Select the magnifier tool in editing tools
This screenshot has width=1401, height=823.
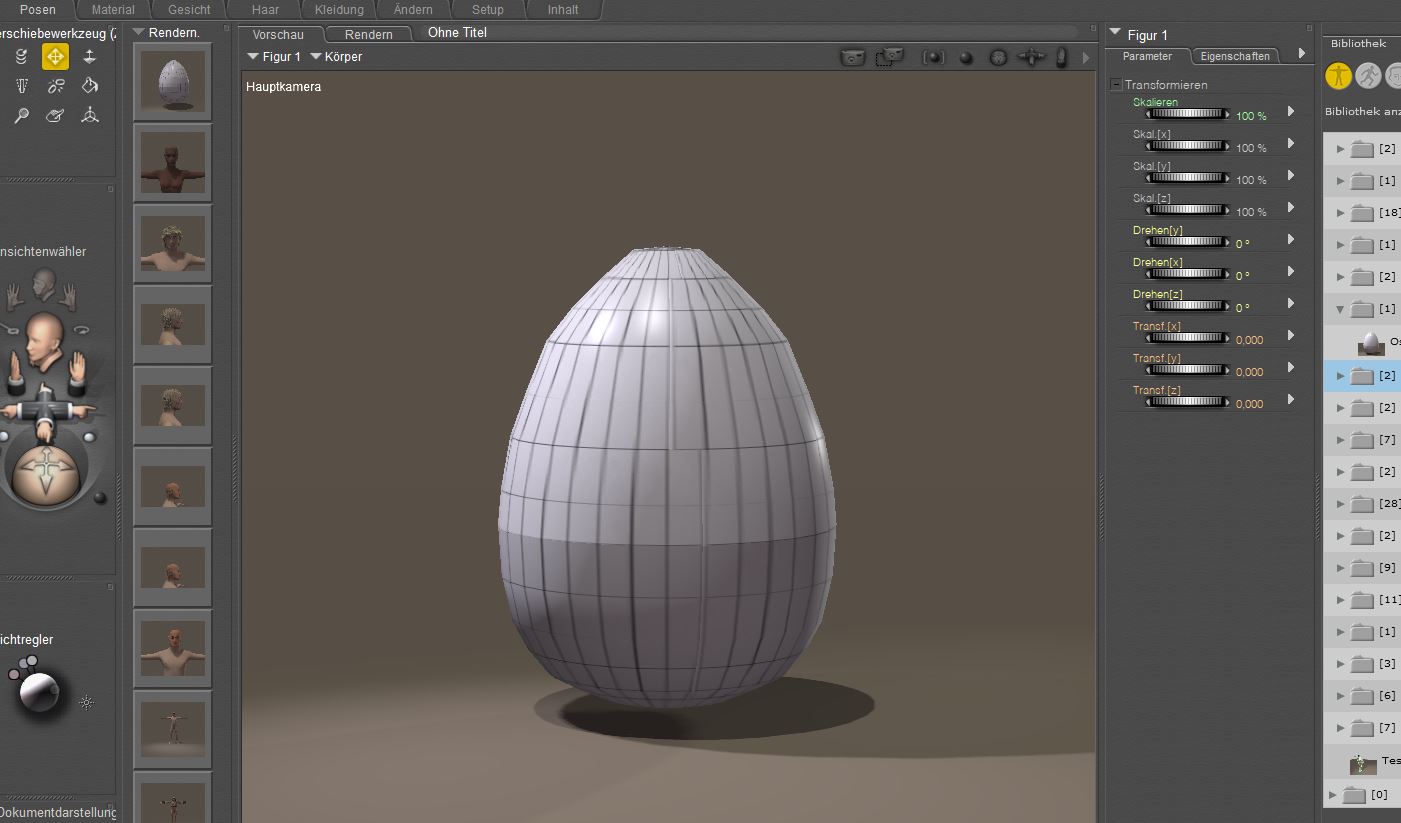[x=21, y=115]
